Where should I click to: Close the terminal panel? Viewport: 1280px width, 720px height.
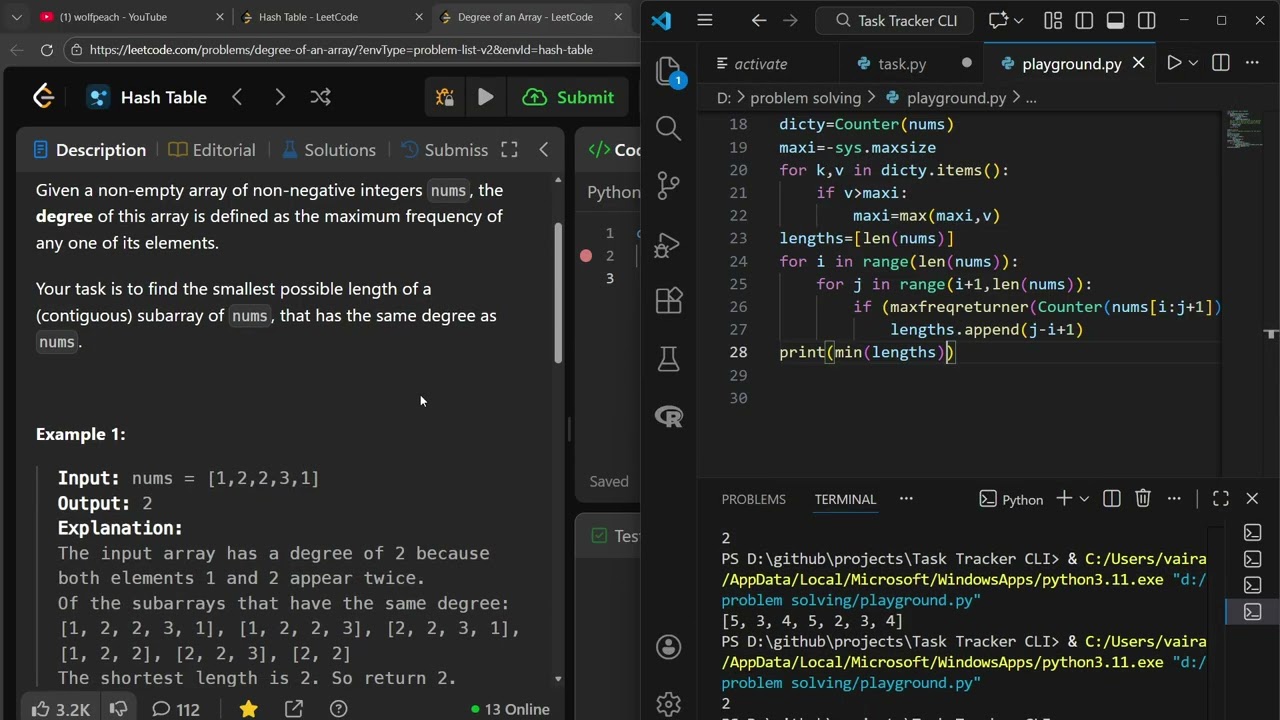tap(1252, 498)
